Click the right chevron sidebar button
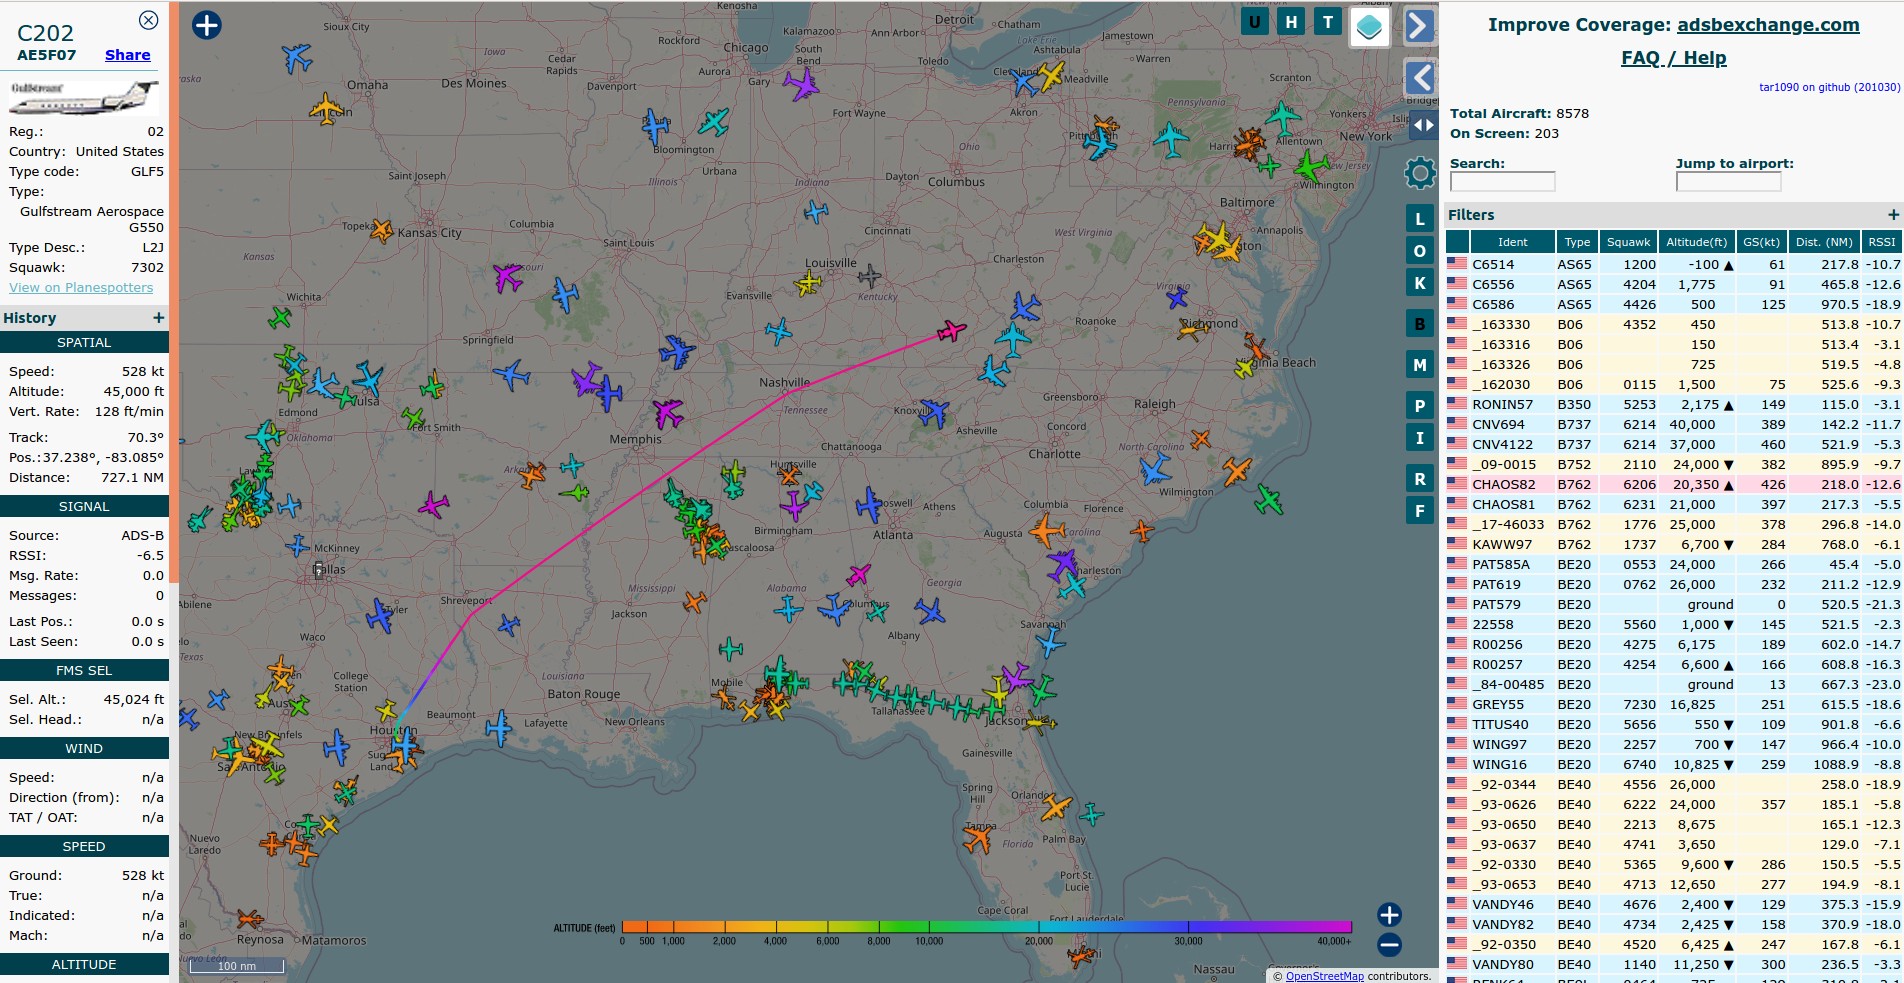1904x983 pixels. coord(1420,26)
